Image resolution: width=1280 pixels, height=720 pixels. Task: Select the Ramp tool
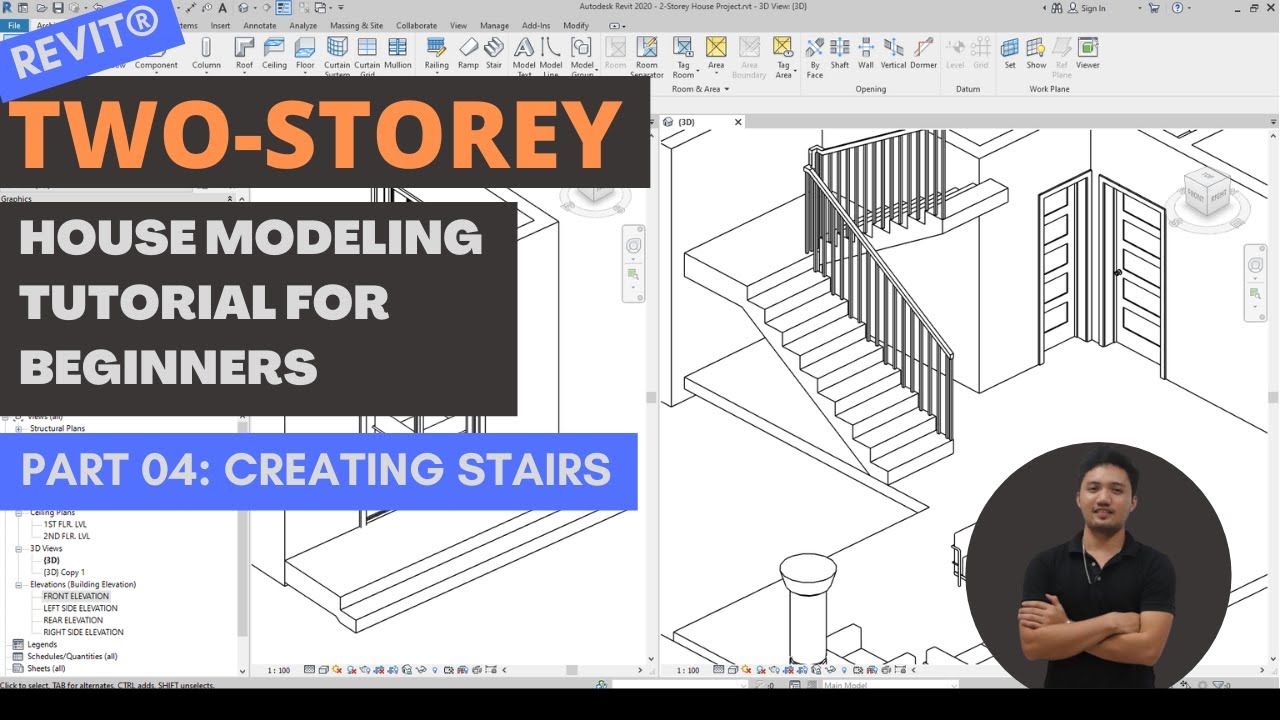click(x=468, y=53)
